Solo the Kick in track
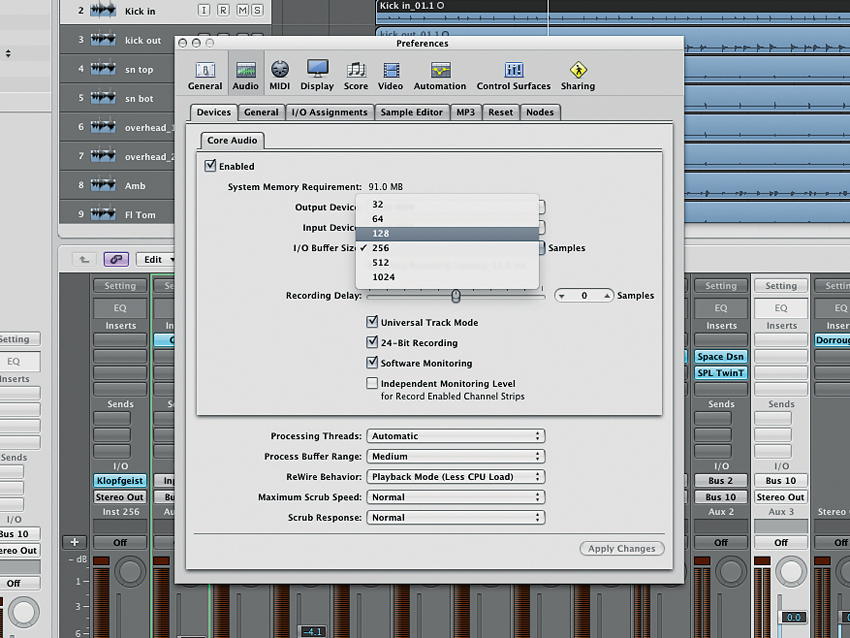Screen dimensions: 850x638 click(257, 10)
